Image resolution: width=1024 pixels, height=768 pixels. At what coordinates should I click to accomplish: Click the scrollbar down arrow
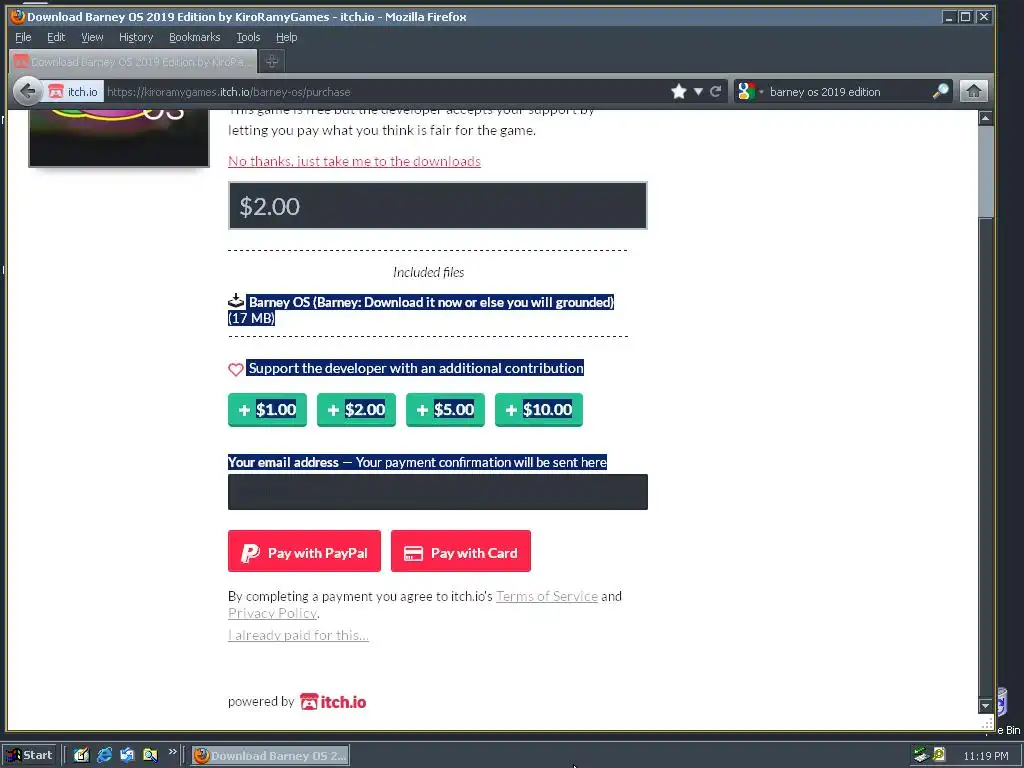986,706
